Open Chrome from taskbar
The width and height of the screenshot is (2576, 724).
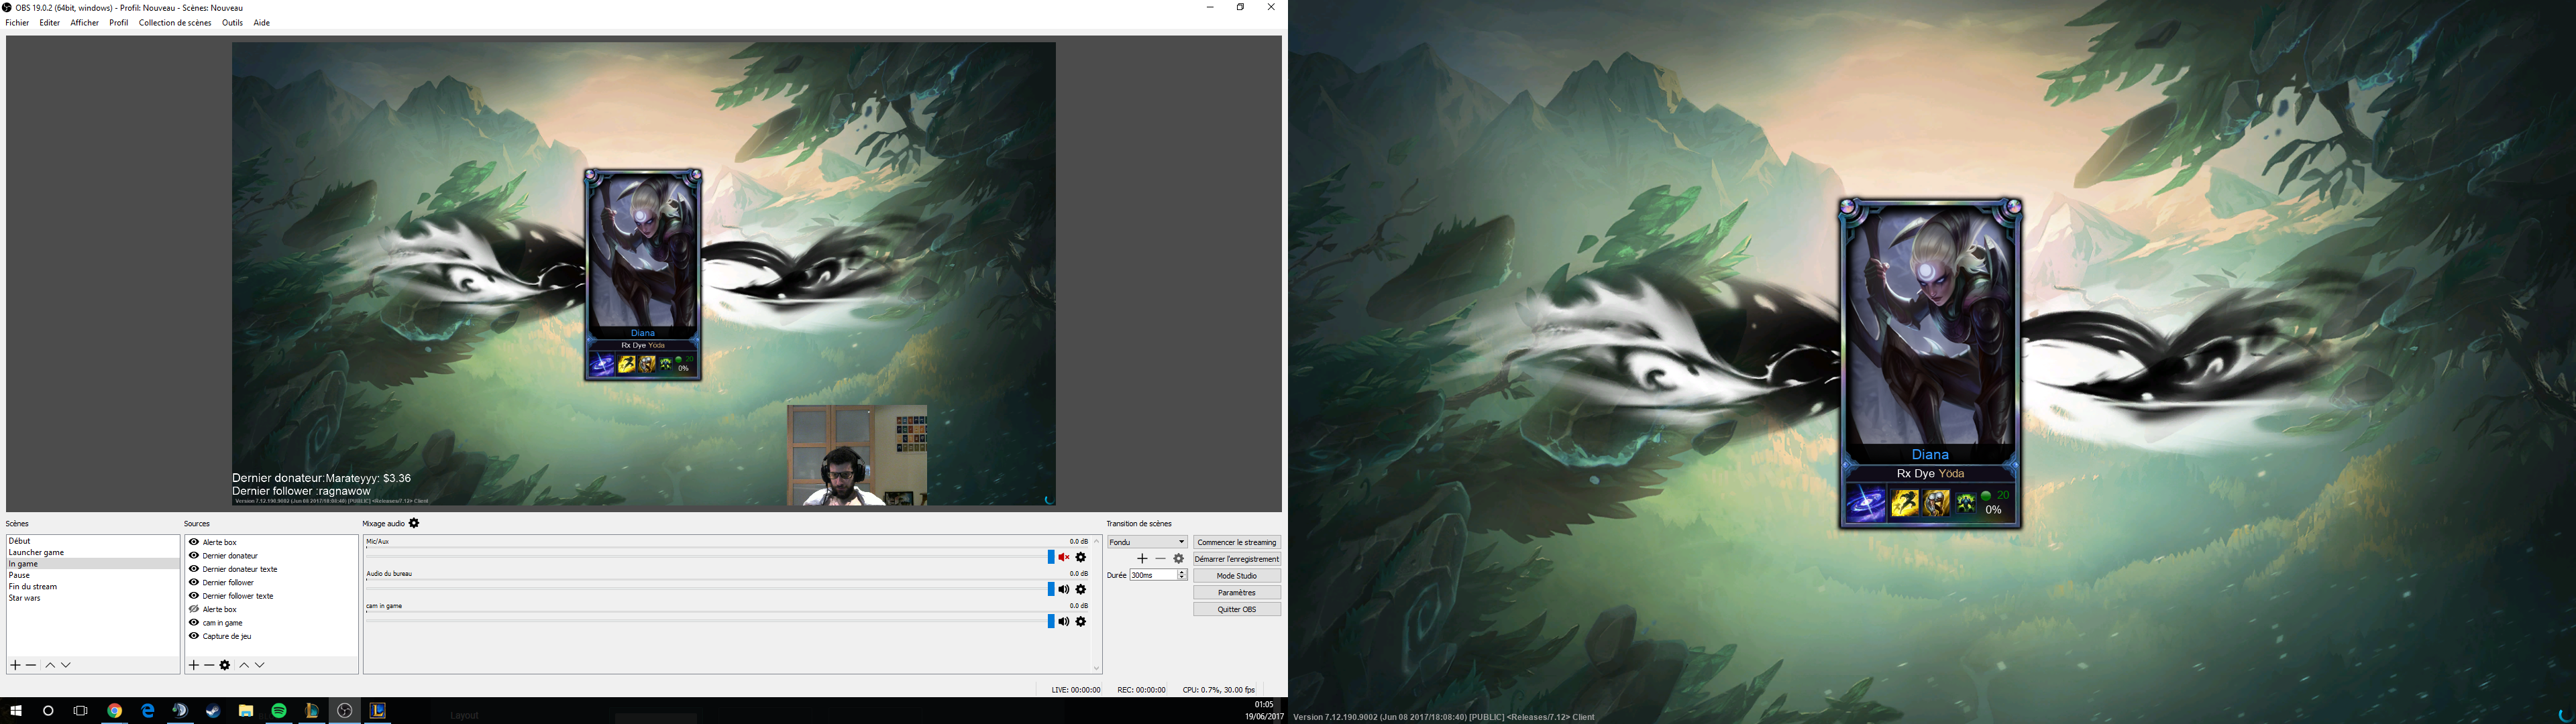pyautogui.click(x=115, y=711)
